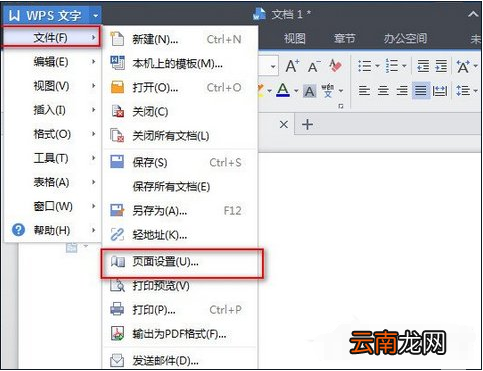
Task: Switch to the 办公空间 ribbon tab
Action: tap(405, 39)
